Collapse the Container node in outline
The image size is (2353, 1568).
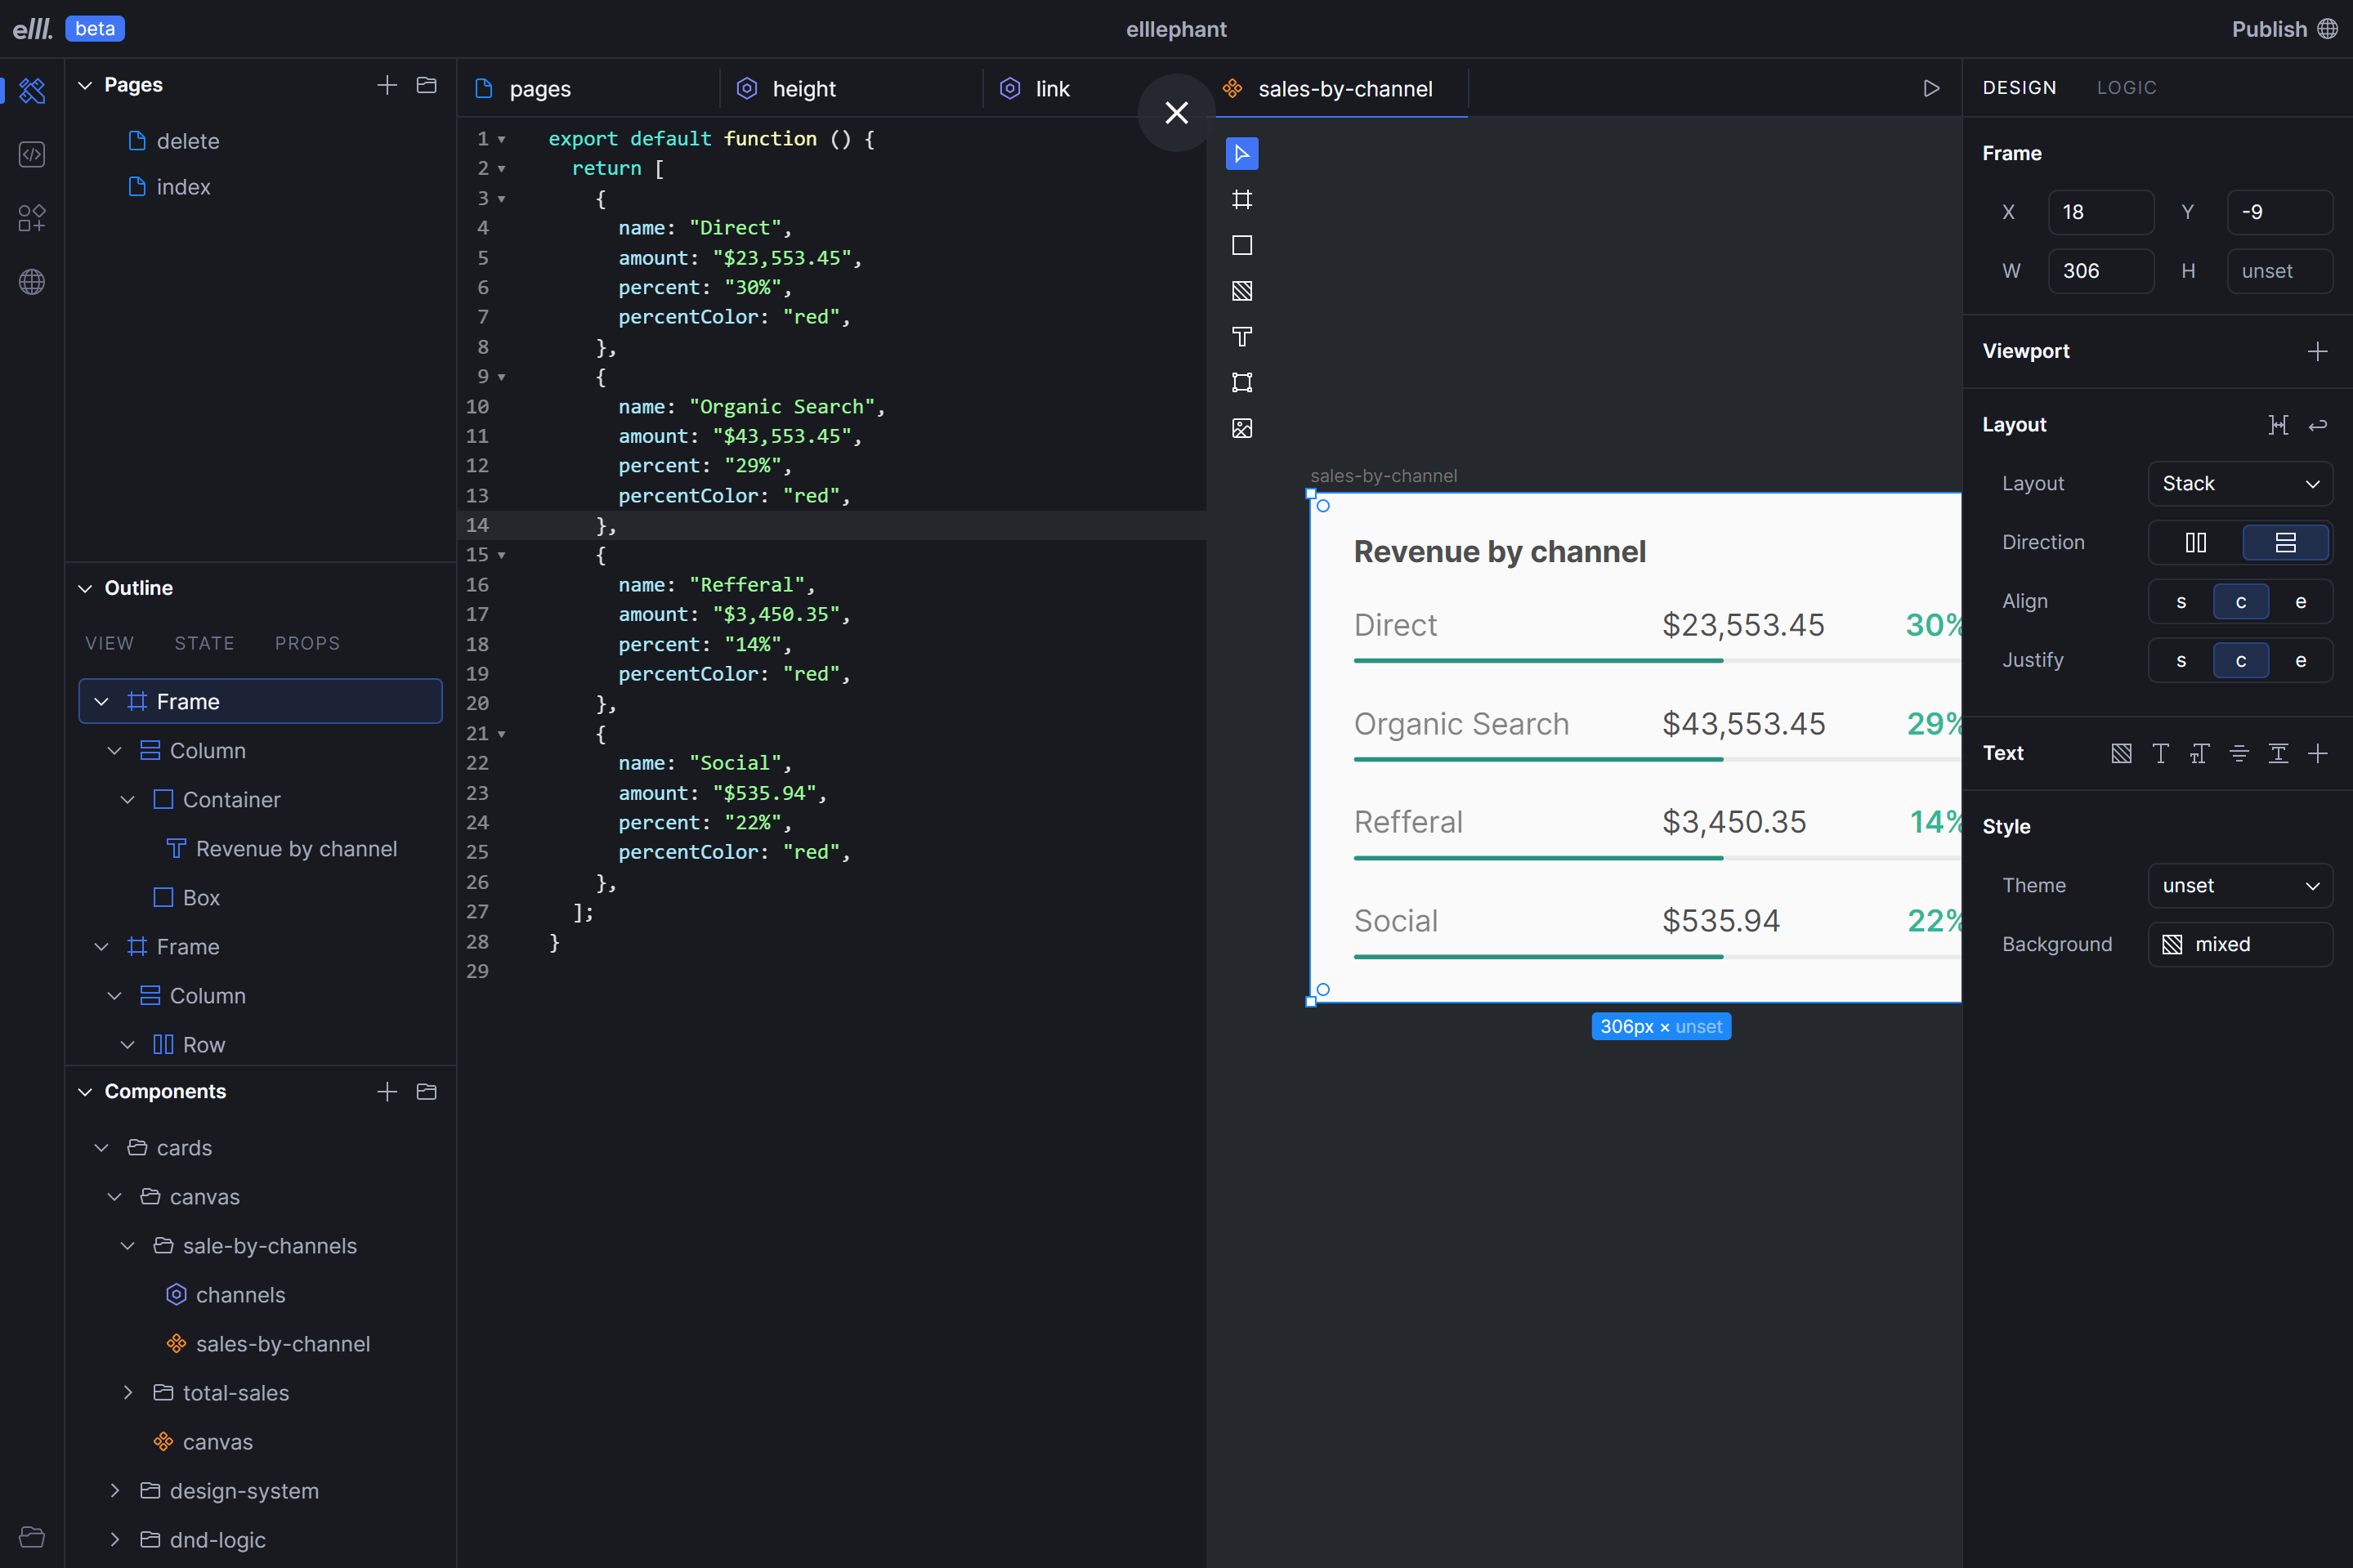(127, 800)
